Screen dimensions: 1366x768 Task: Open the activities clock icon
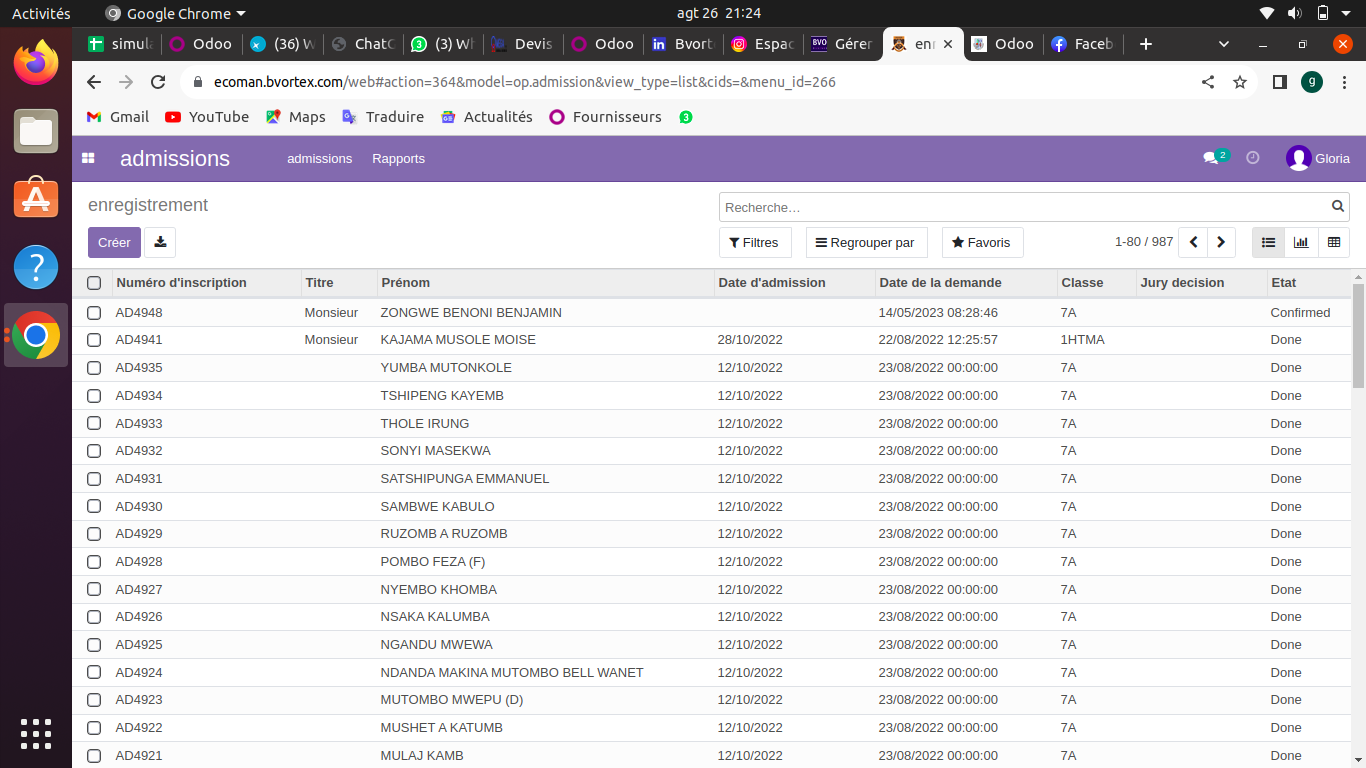1252,158
